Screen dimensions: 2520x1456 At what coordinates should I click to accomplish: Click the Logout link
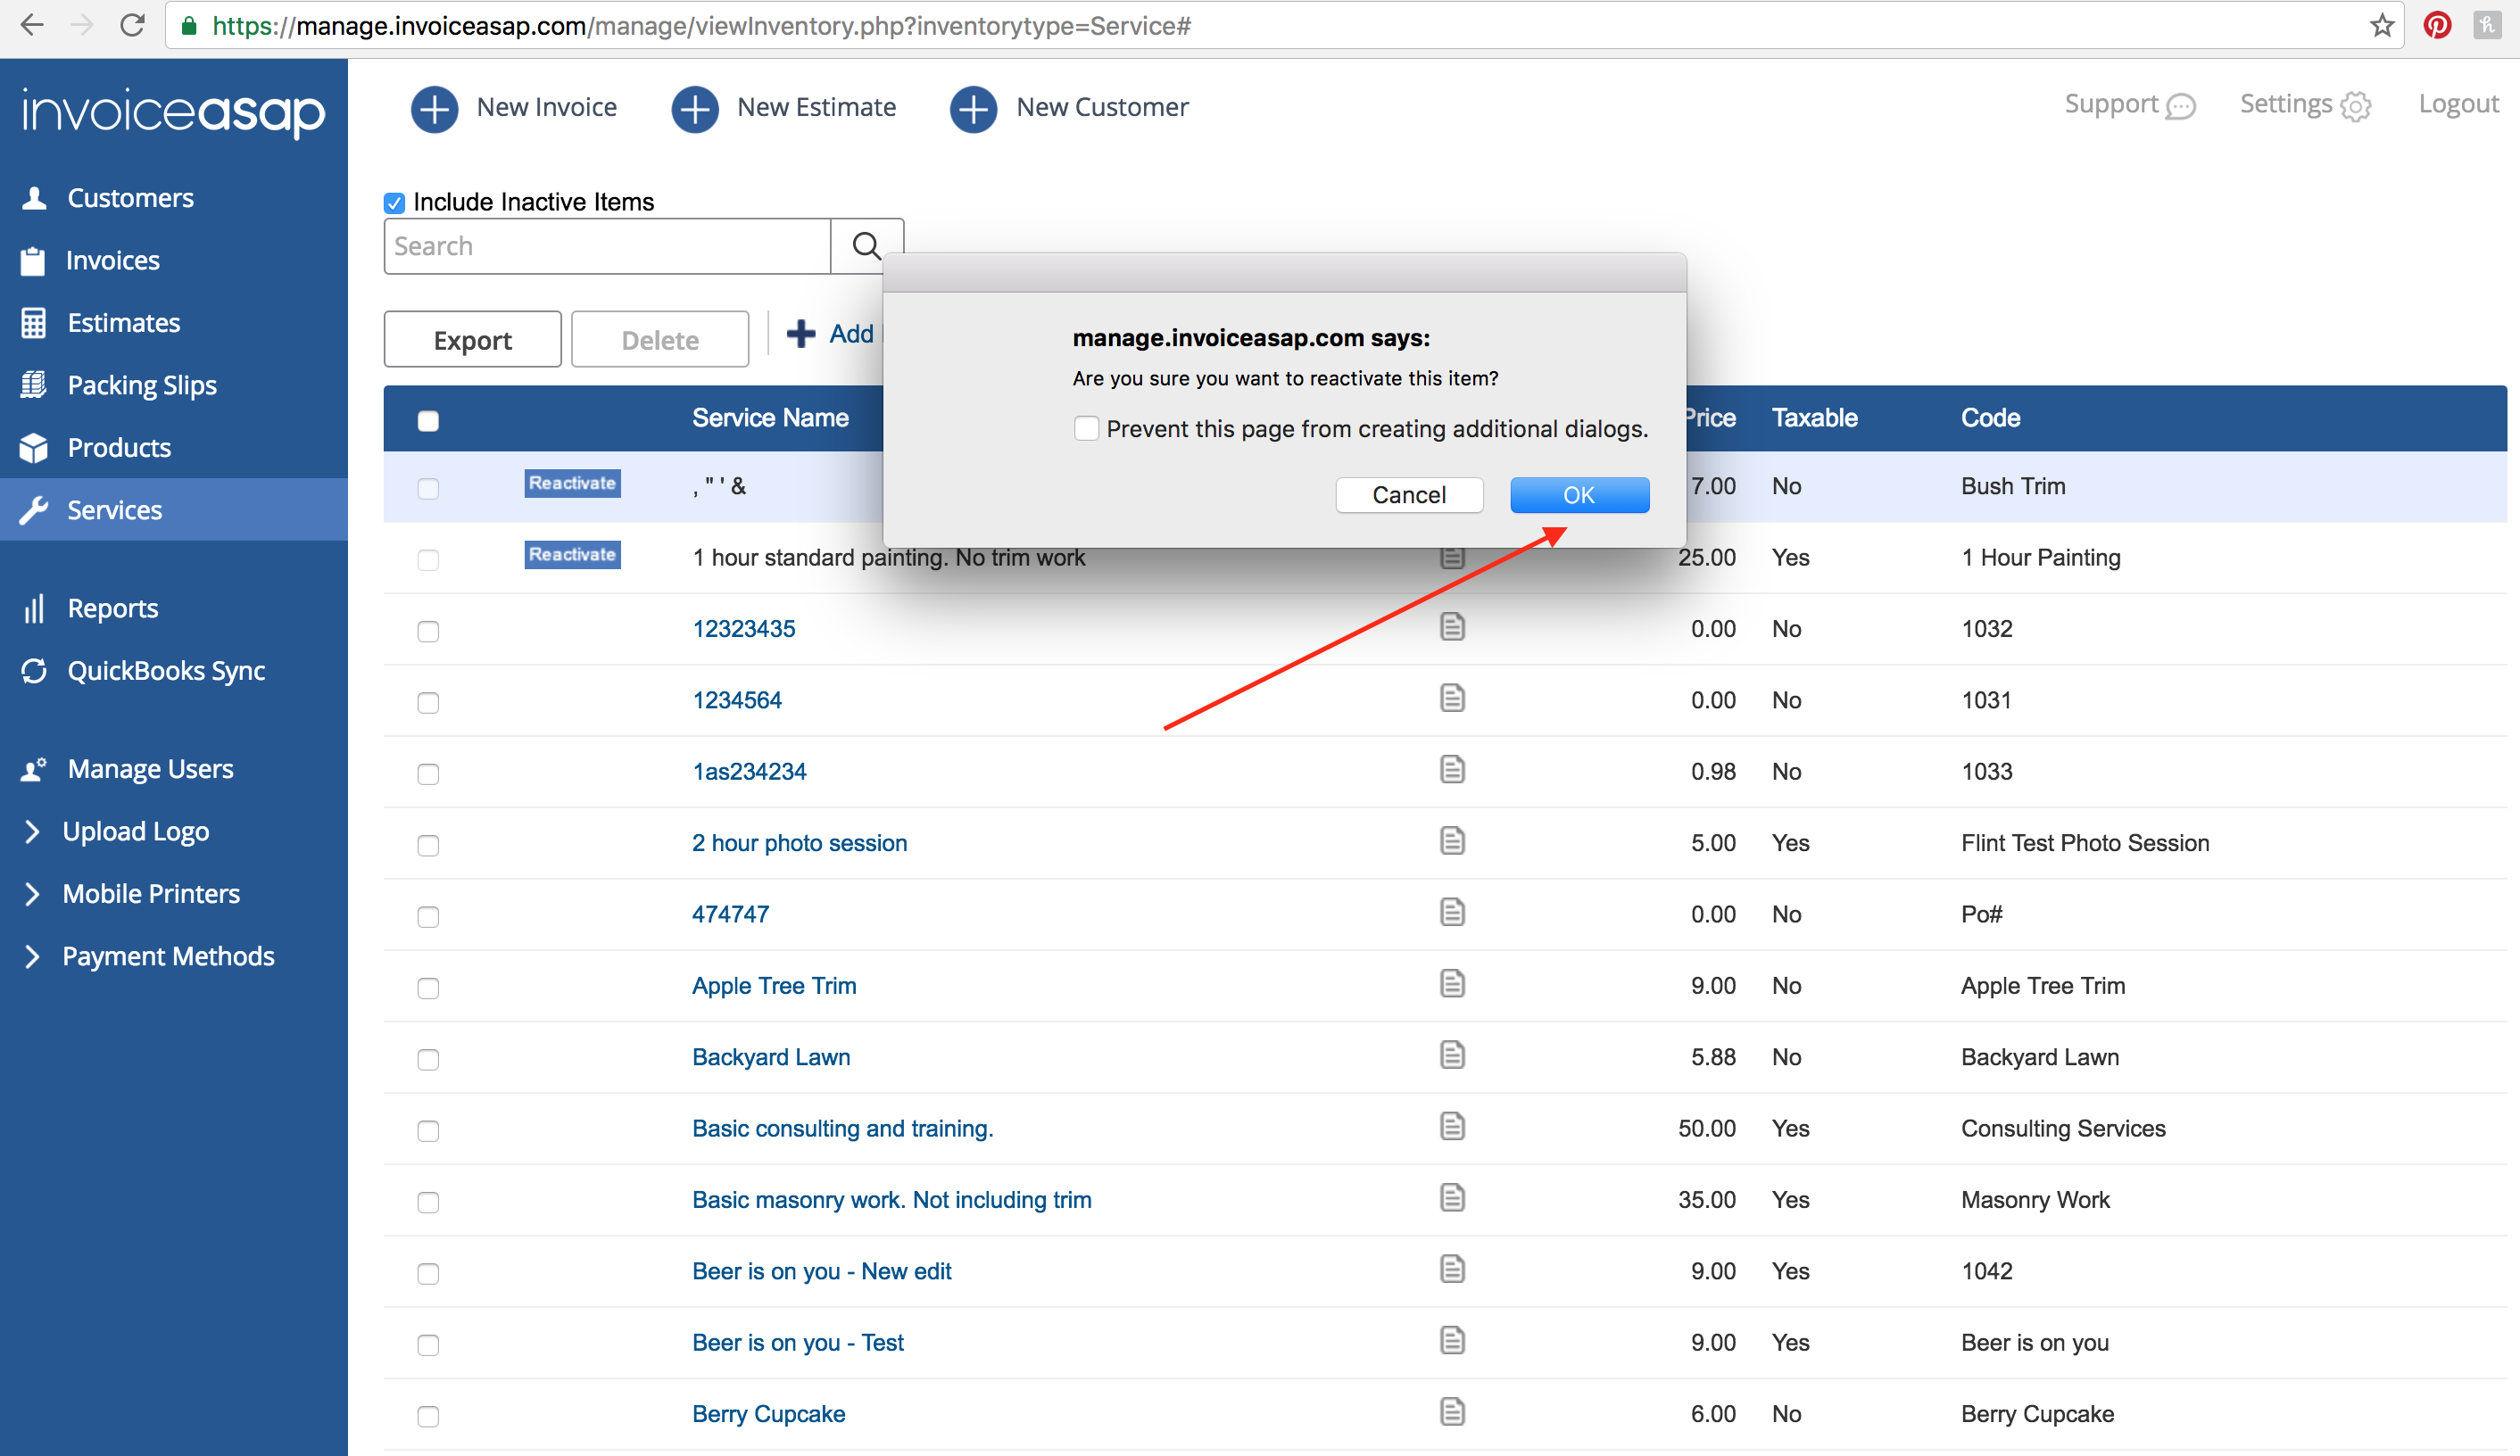click(x=2458, y=104)
